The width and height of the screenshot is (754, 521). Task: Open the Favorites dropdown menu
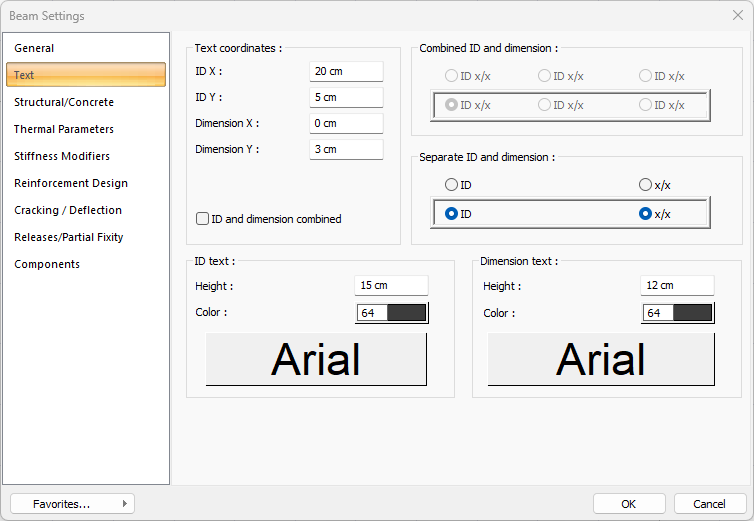pos(72,504)
